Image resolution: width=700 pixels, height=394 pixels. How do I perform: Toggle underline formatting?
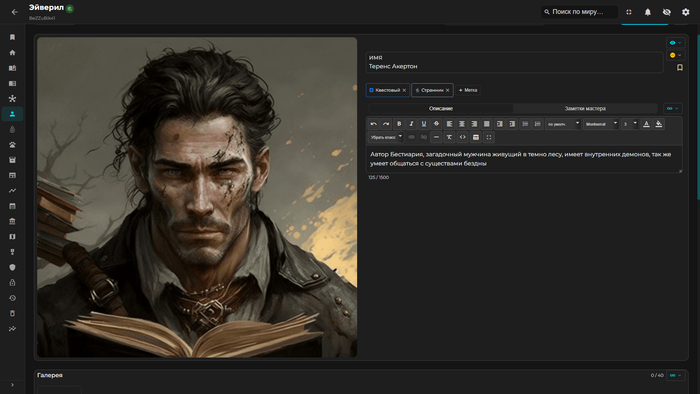click(x=424, y=124)
